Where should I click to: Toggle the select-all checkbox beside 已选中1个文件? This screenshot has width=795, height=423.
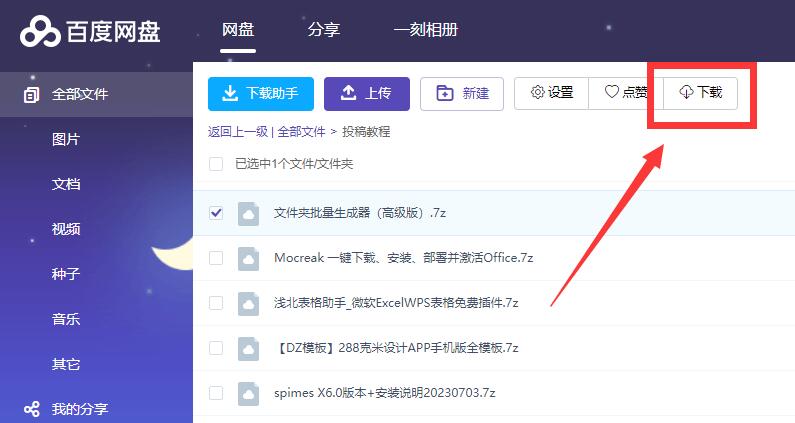[216, 163]
